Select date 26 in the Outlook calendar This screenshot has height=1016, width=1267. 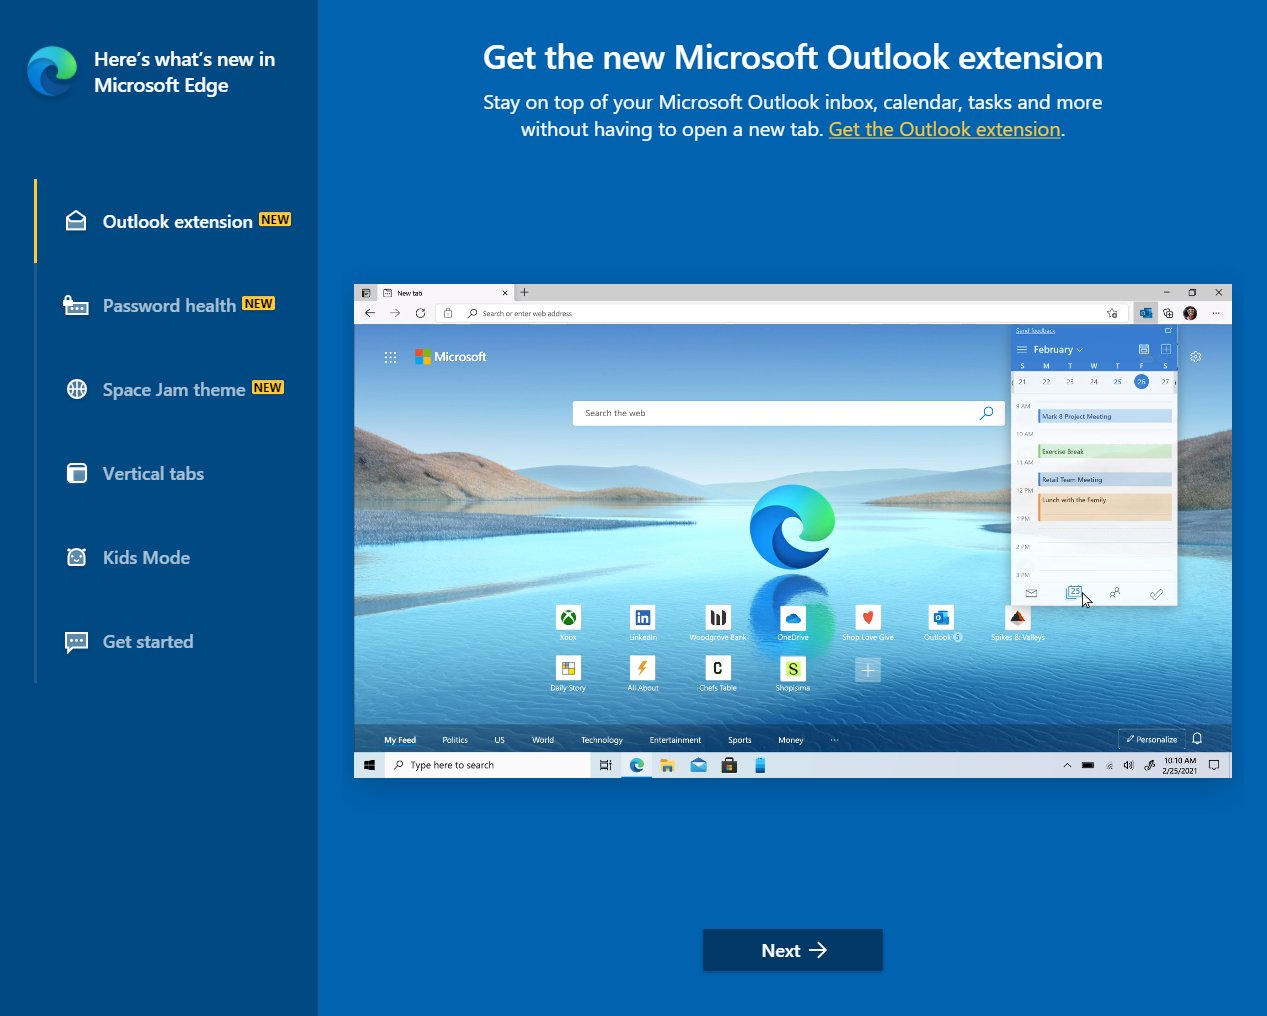click(x=1141, y=381)
